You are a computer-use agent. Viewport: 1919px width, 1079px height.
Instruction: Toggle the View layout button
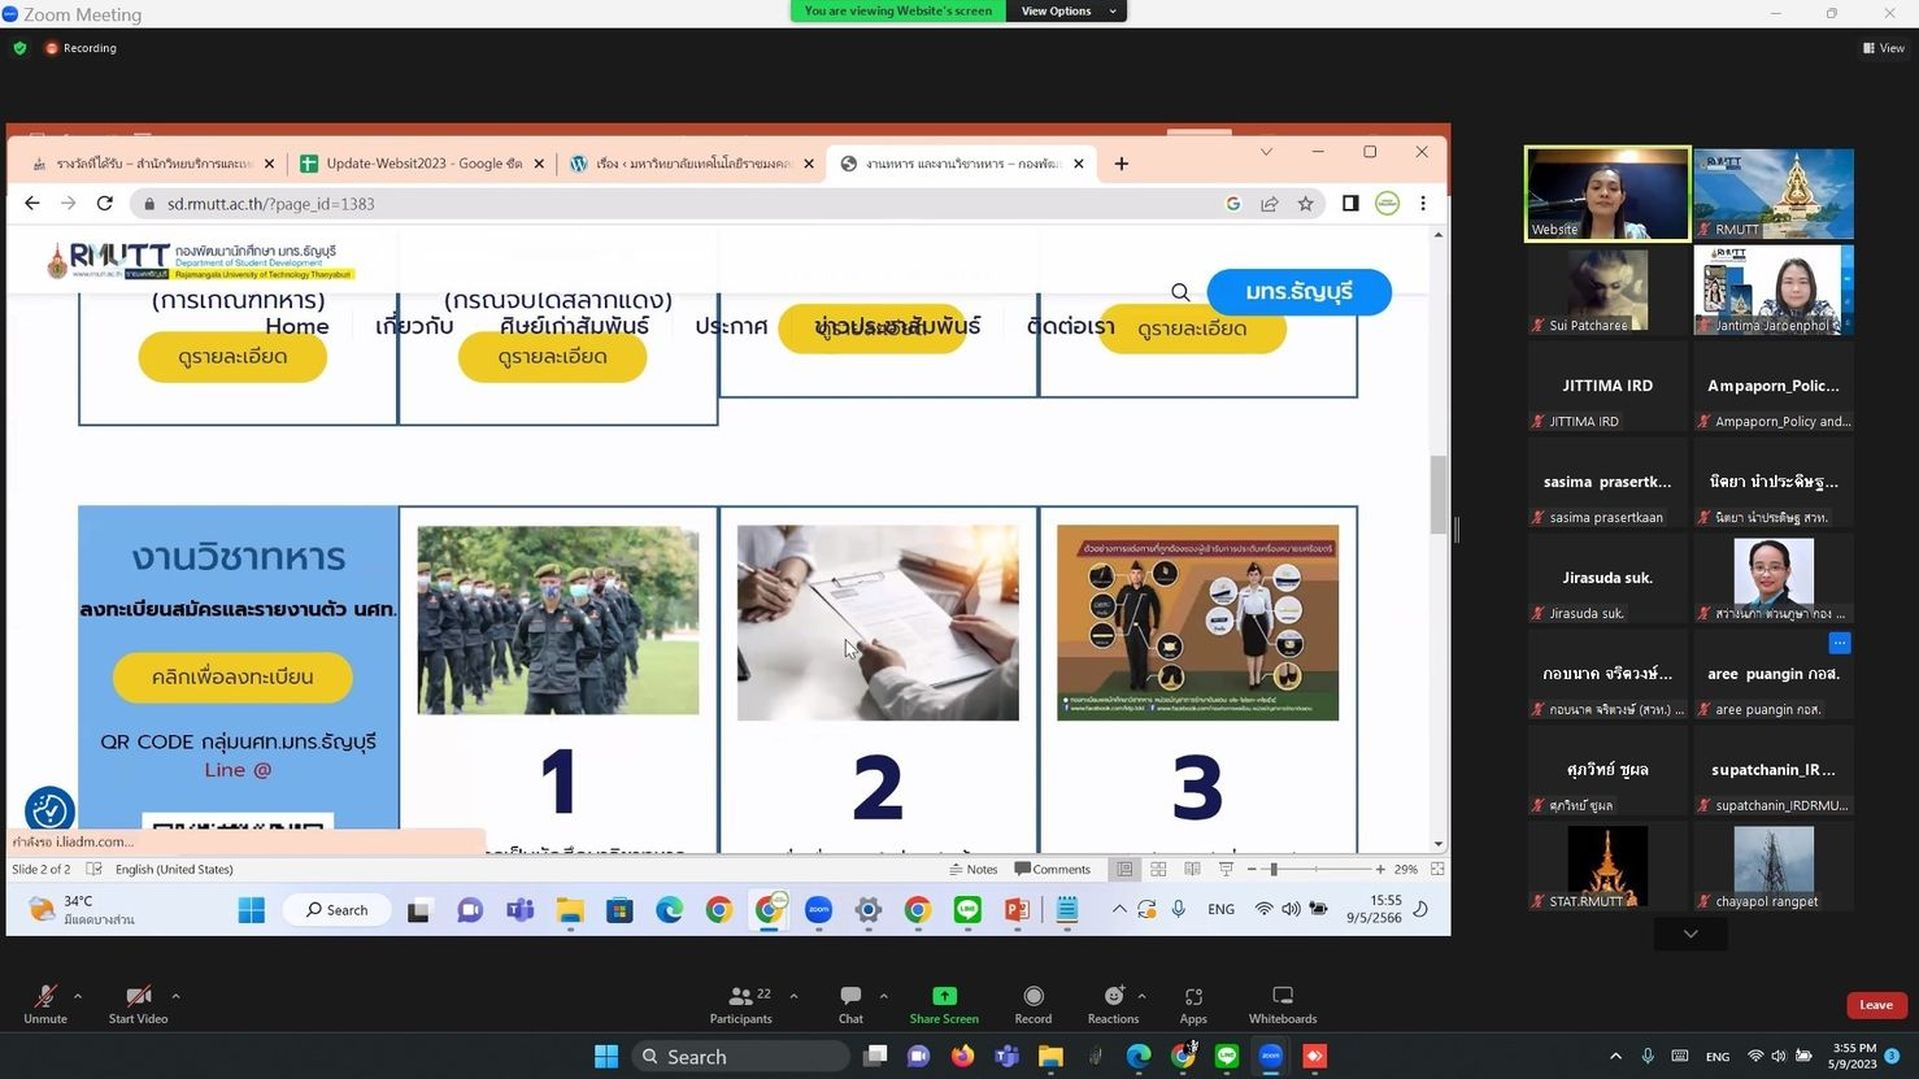click(x=1884, y=48)
